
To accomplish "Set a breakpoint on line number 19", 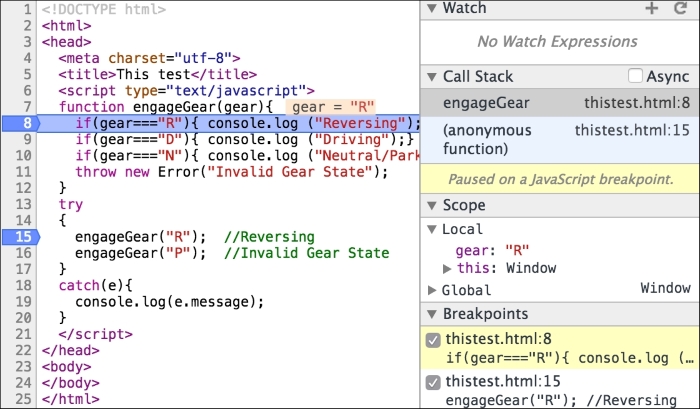I will tap(23, 302).
